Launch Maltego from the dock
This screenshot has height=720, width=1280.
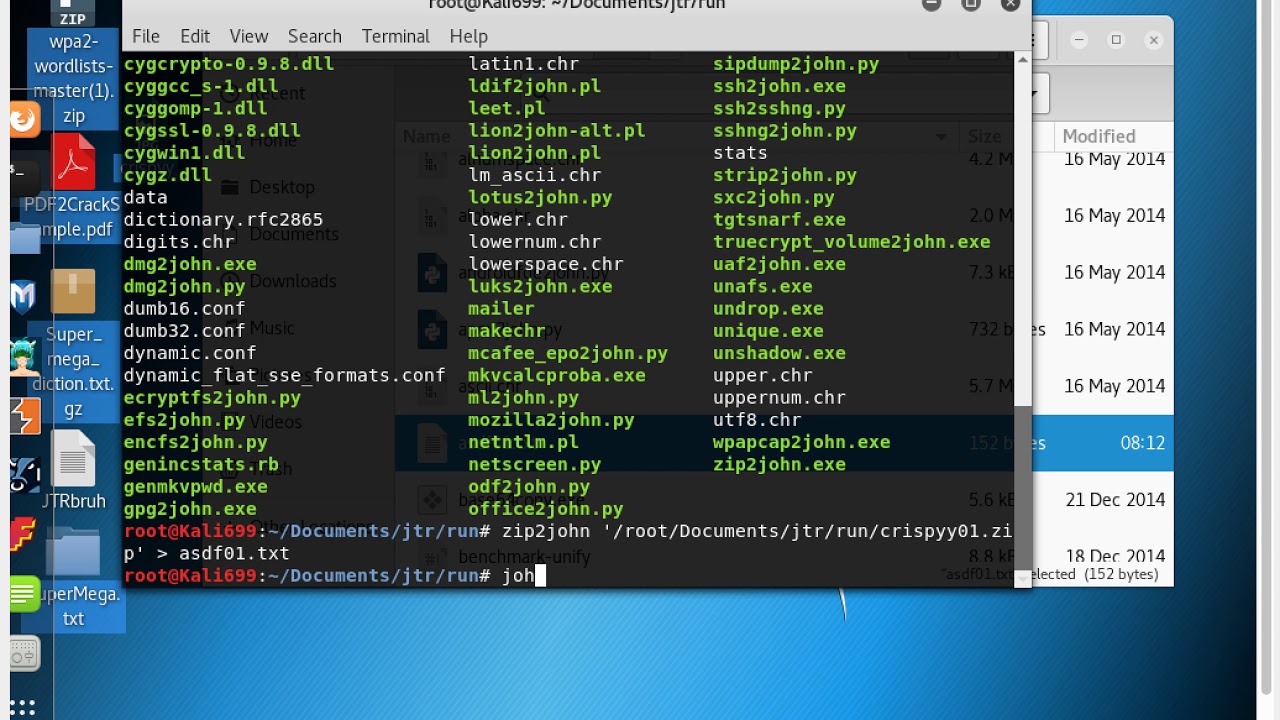point(23,297)
